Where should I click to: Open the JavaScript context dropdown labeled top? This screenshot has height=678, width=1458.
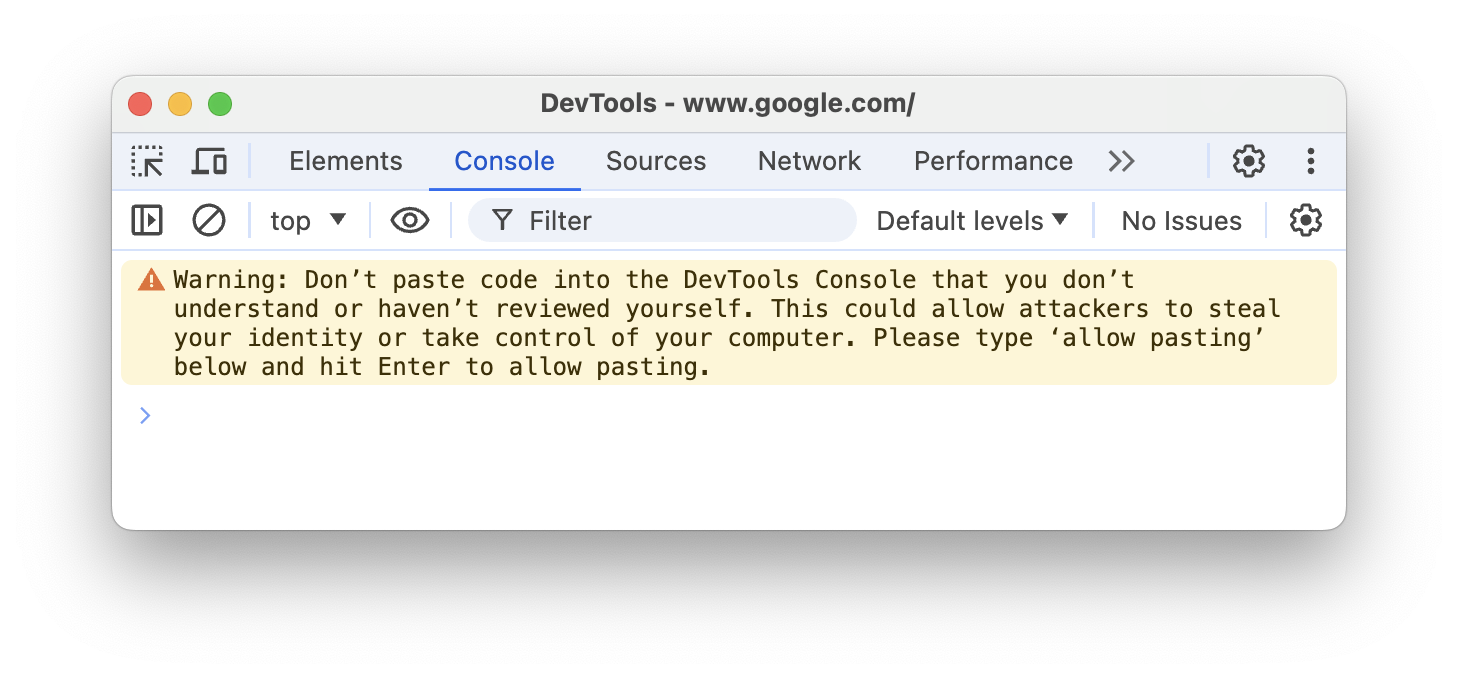(307, 220)
